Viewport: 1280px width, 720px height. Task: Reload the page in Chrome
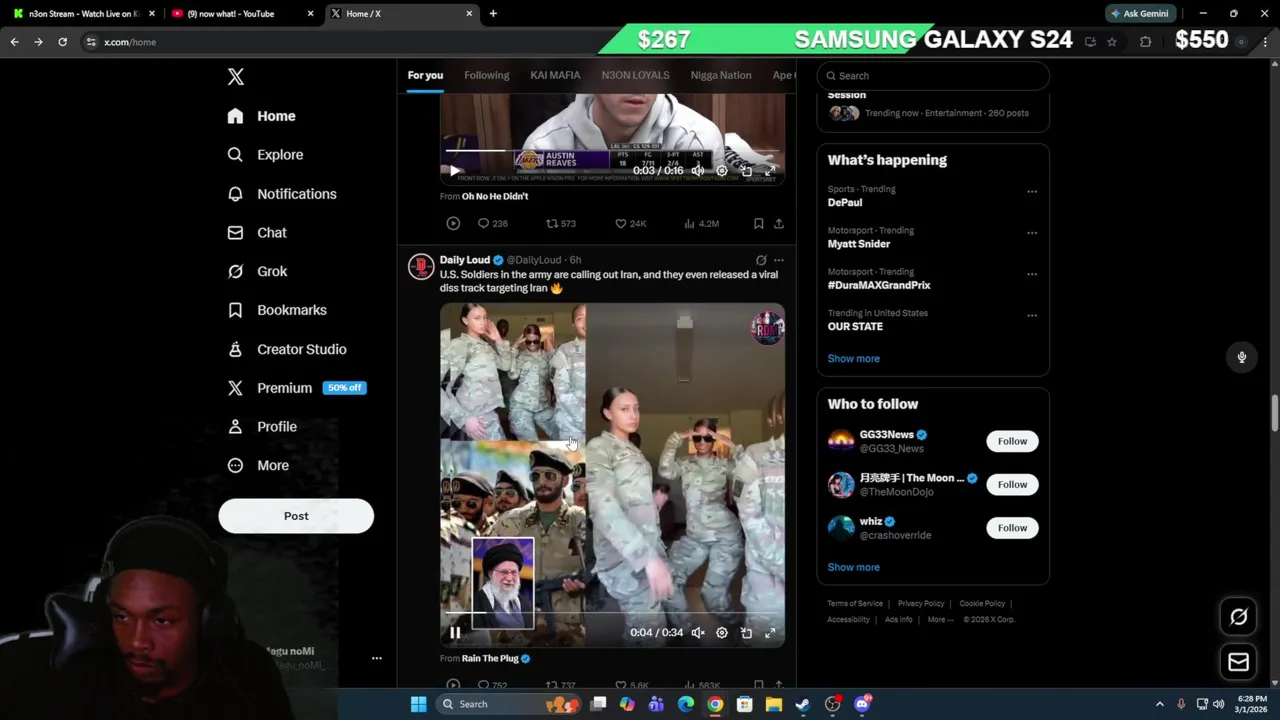click(x=62, y=42)
